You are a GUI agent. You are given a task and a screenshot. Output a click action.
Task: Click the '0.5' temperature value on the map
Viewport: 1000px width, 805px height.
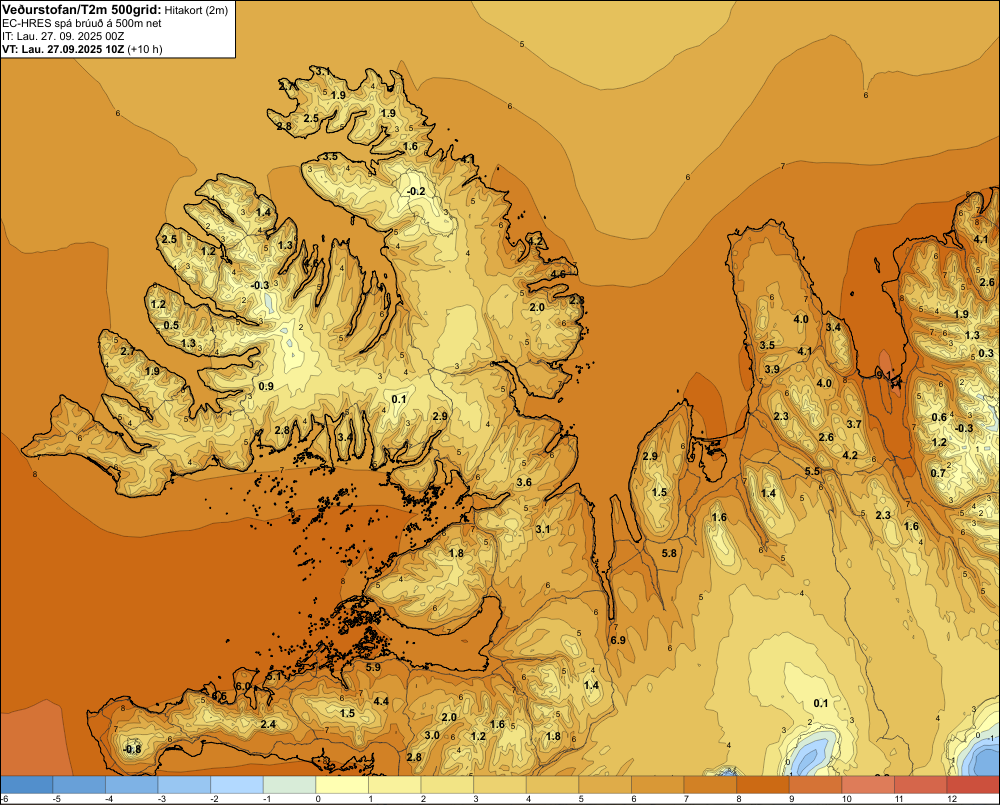(x=171, y=325)
